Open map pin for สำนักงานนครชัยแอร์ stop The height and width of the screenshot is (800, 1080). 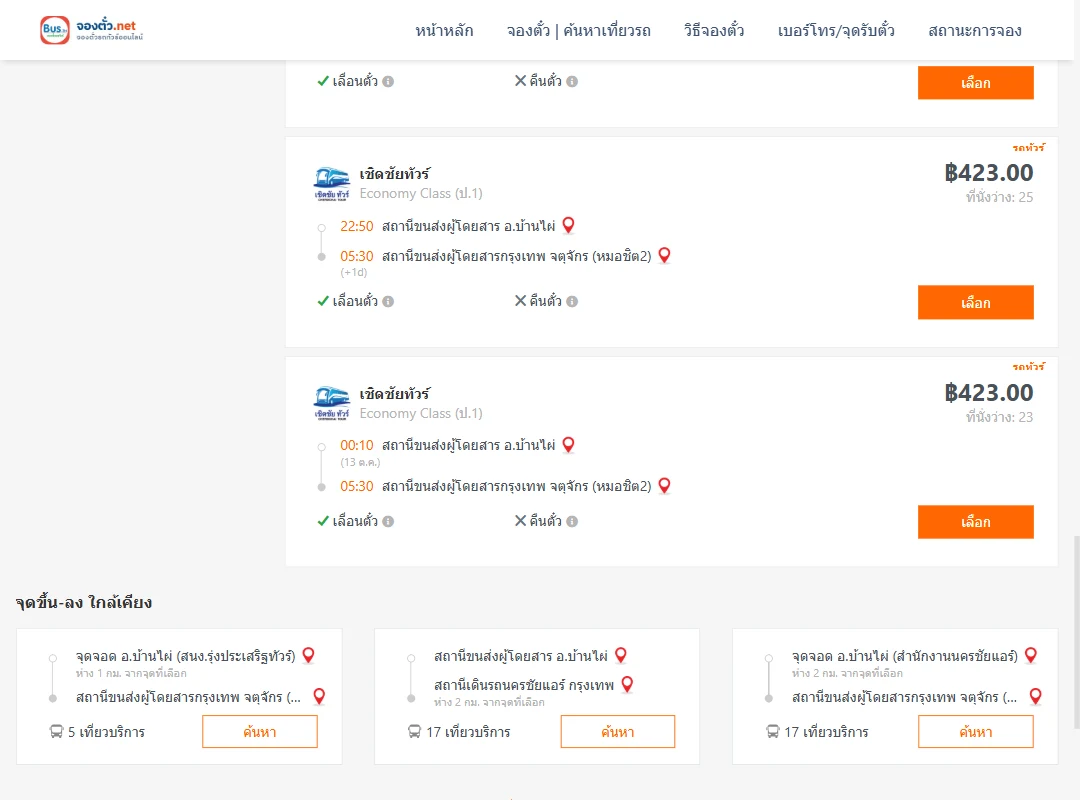point(1030,655)
